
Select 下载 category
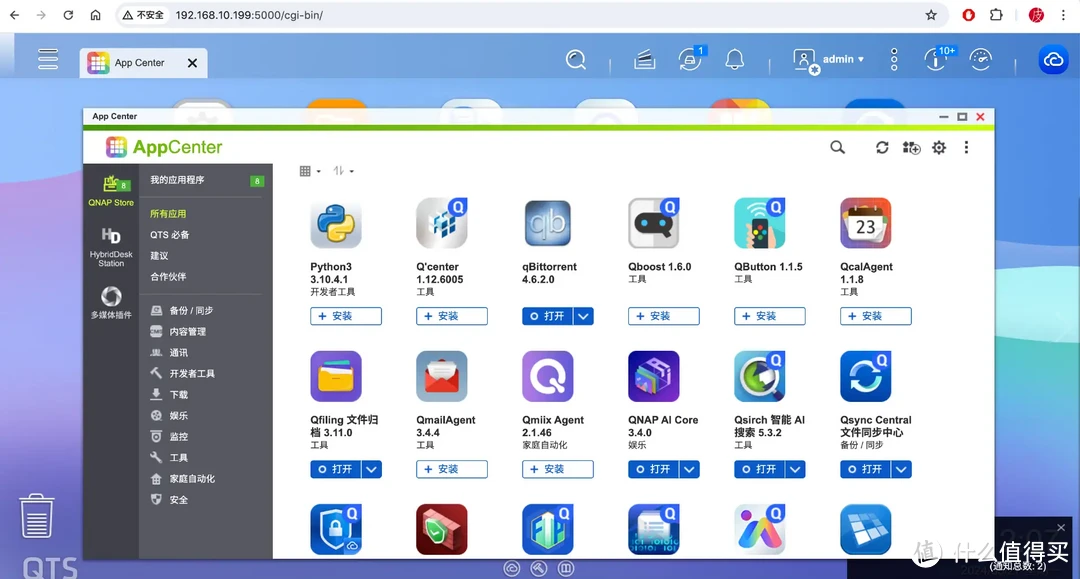(169, 394)
